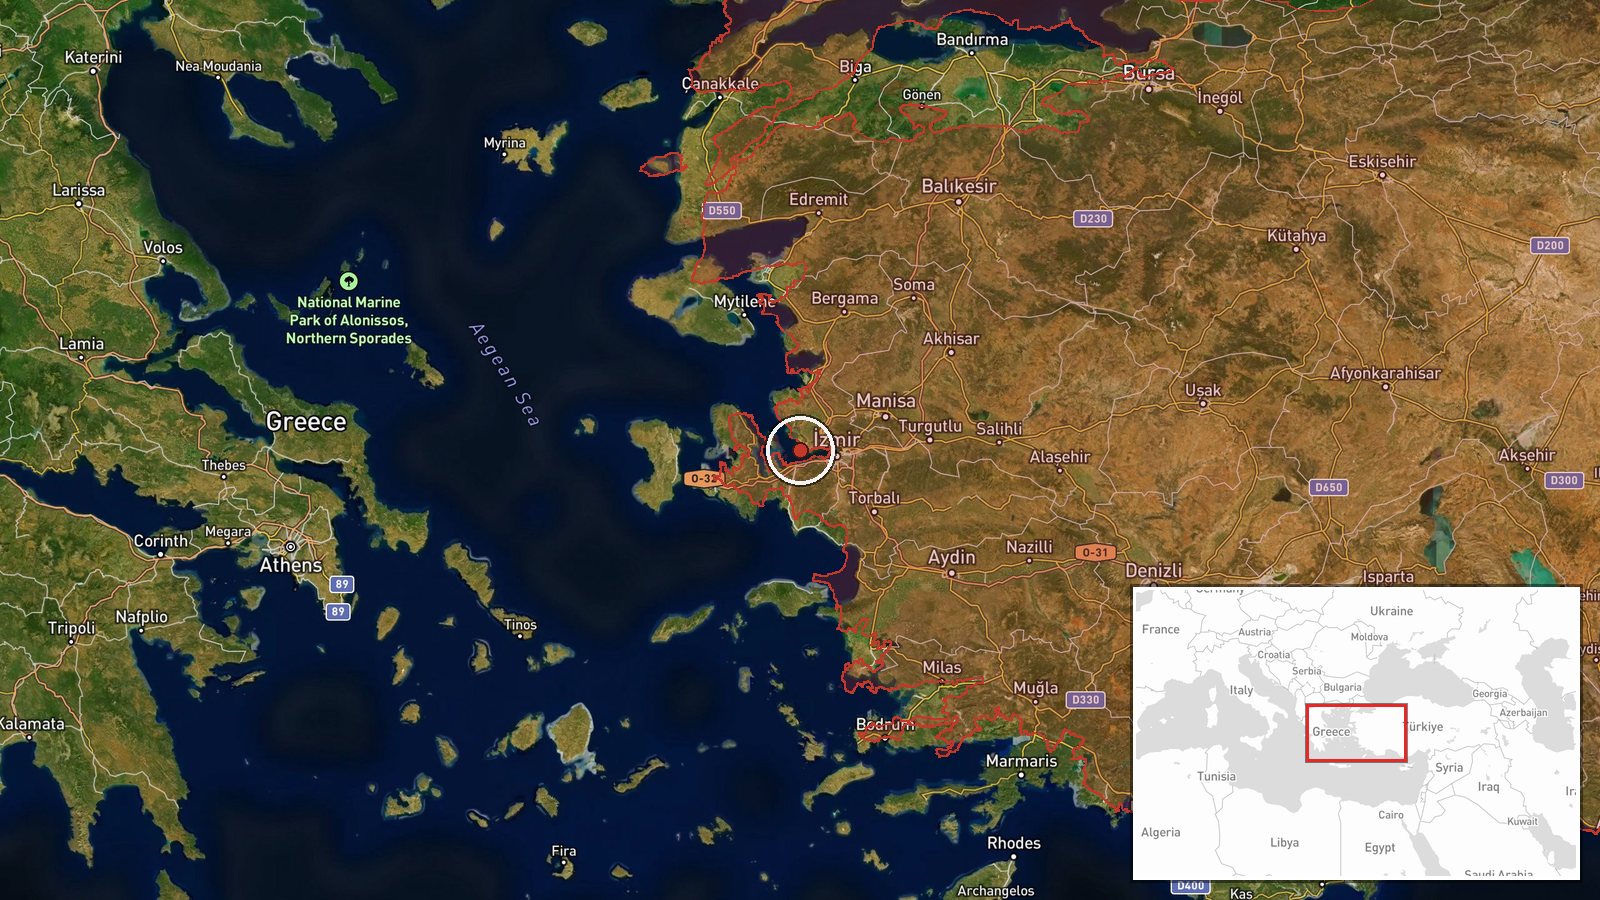Click the Aydın city label
Image resolution: width=1600 pixels, height=900 pixels.
click(x=952, y=558)
